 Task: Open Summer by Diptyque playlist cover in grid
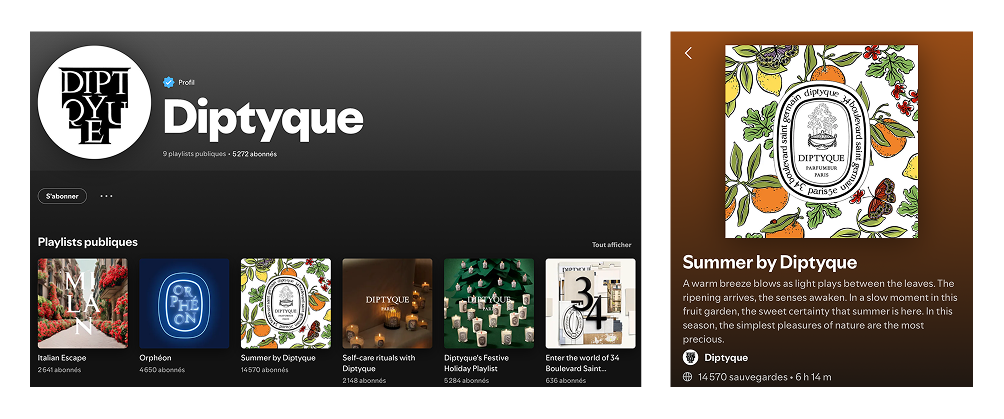click(x=286, y=303)
